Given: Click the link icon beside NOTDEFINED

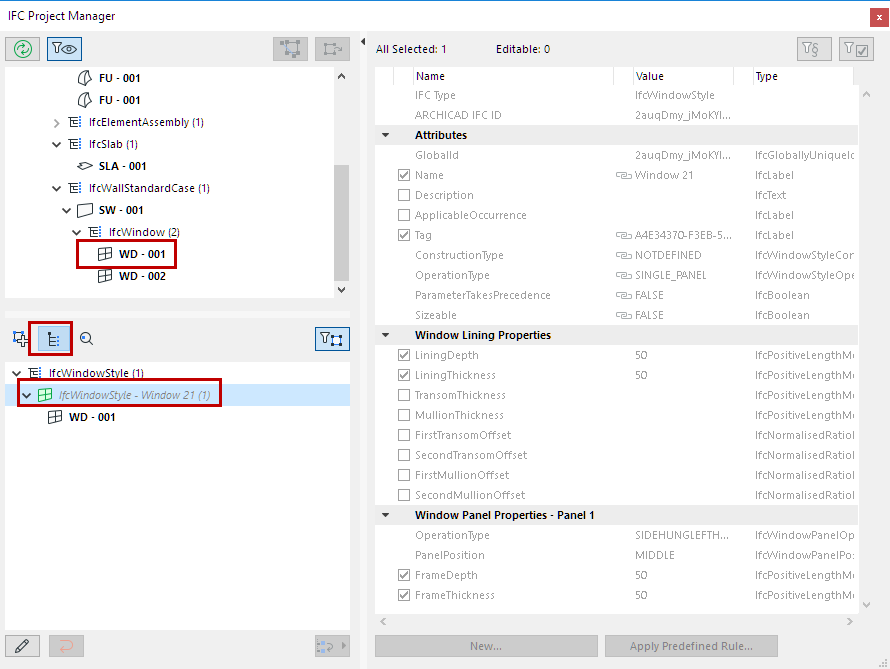Looking at the screenshot, I should point(624,255).
